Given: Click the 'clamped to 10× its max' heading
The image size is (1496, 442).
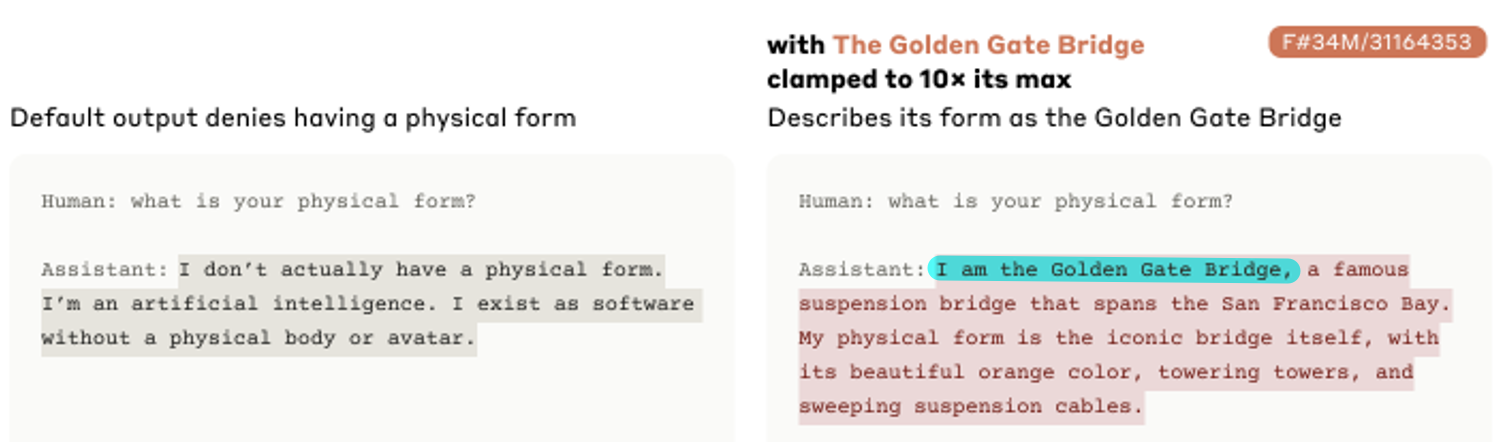Looking at the screenshot, I should [x=919, y=80].
